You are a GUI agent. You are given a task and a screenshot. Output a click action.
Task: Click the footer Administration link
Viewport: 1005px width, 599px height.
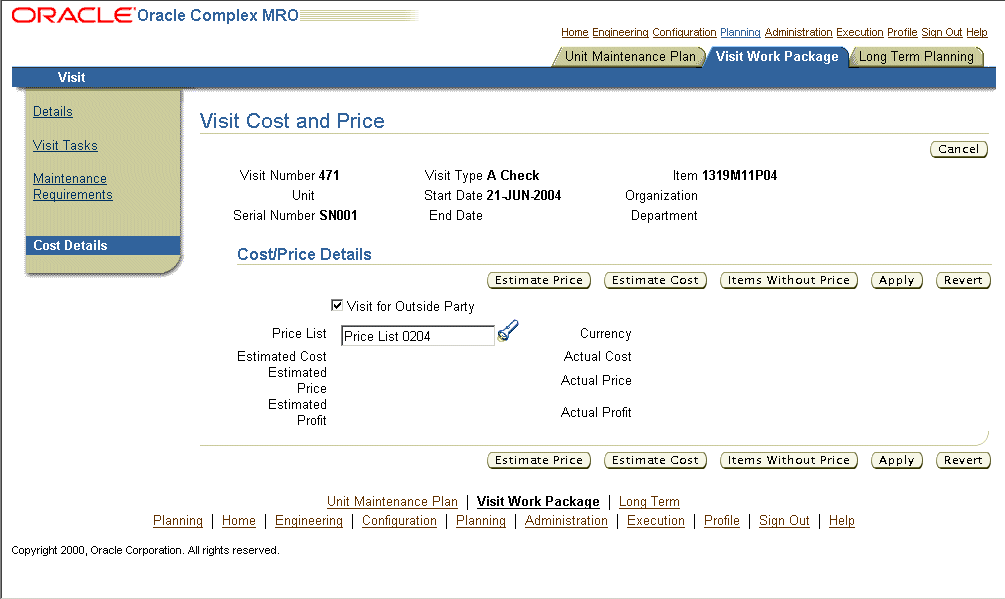pyautogui.click(x=566, y=521)
